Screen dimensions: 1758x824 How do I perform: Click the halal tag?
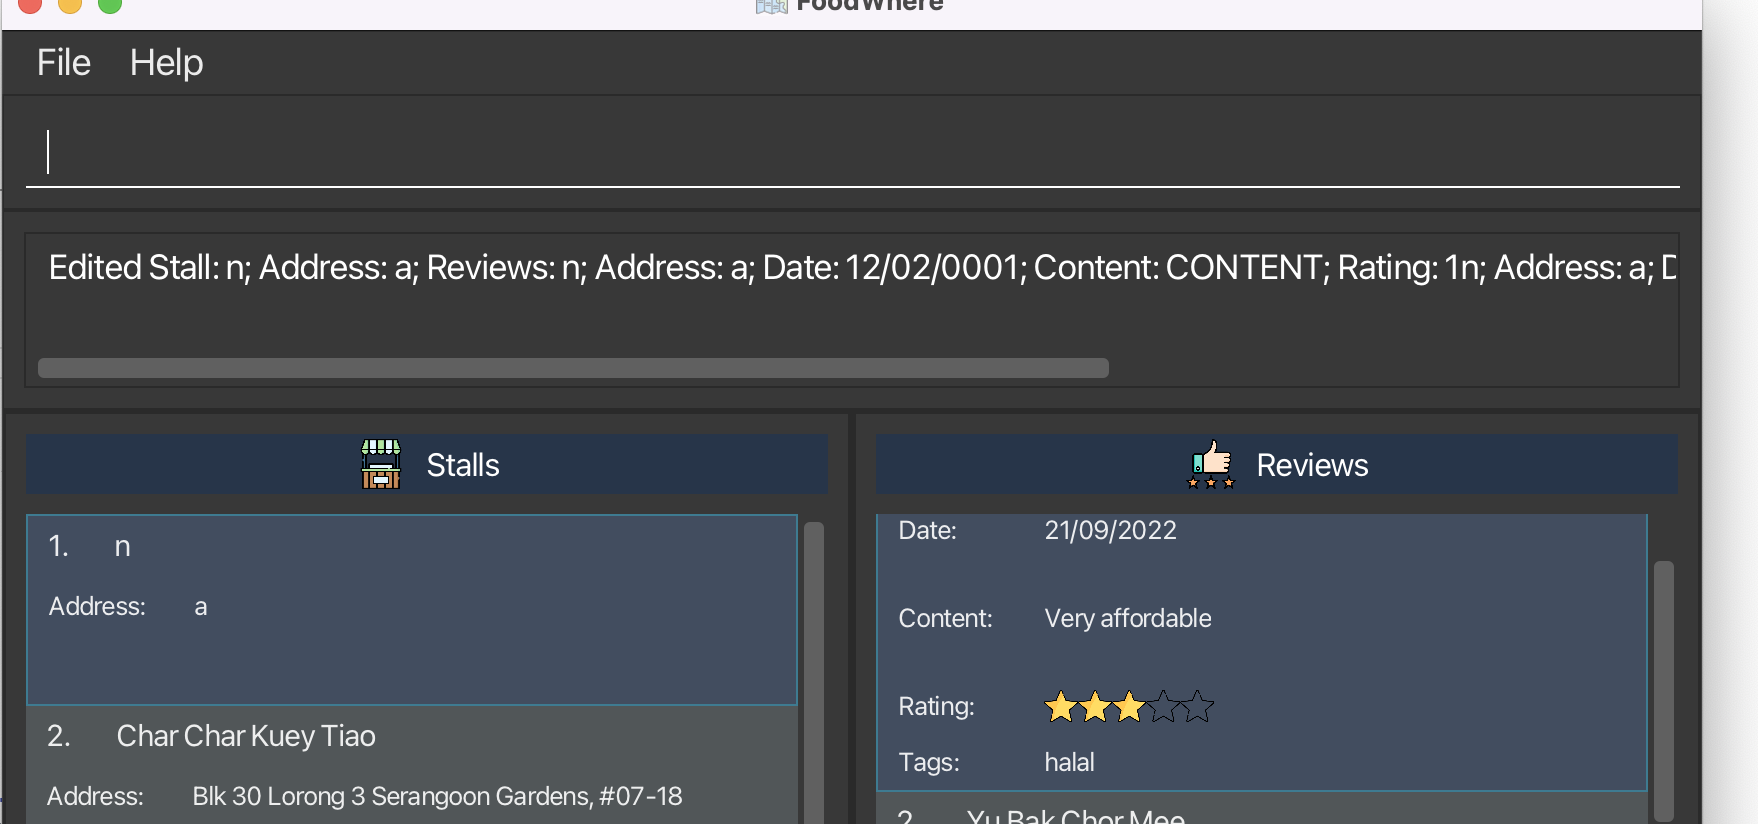tap(1069, 762)
